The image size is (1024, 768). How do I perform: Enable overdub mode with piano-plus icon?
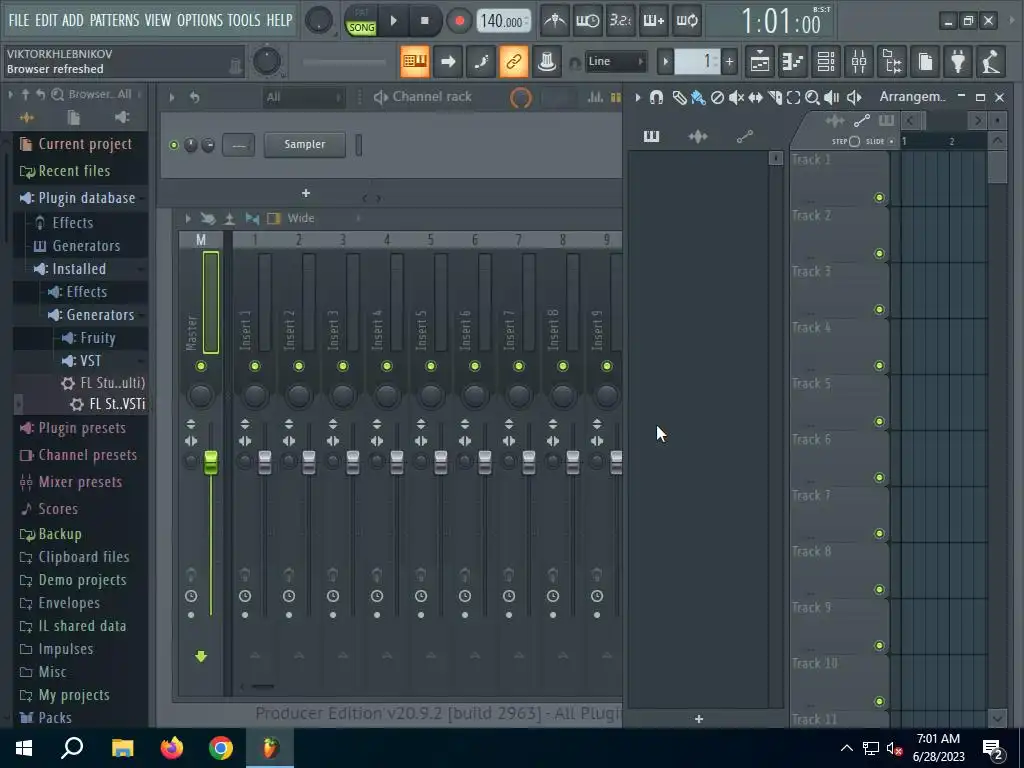[x=654, y=21]
